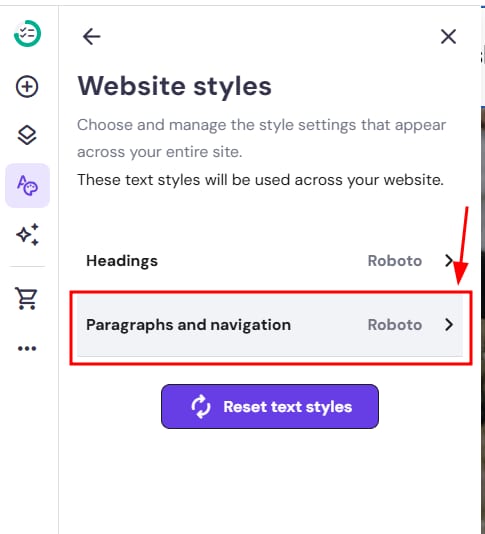The image size is (485, 534).
Task: Click the circular arrows icon in Reset button
Action: (x=201, y=407)
